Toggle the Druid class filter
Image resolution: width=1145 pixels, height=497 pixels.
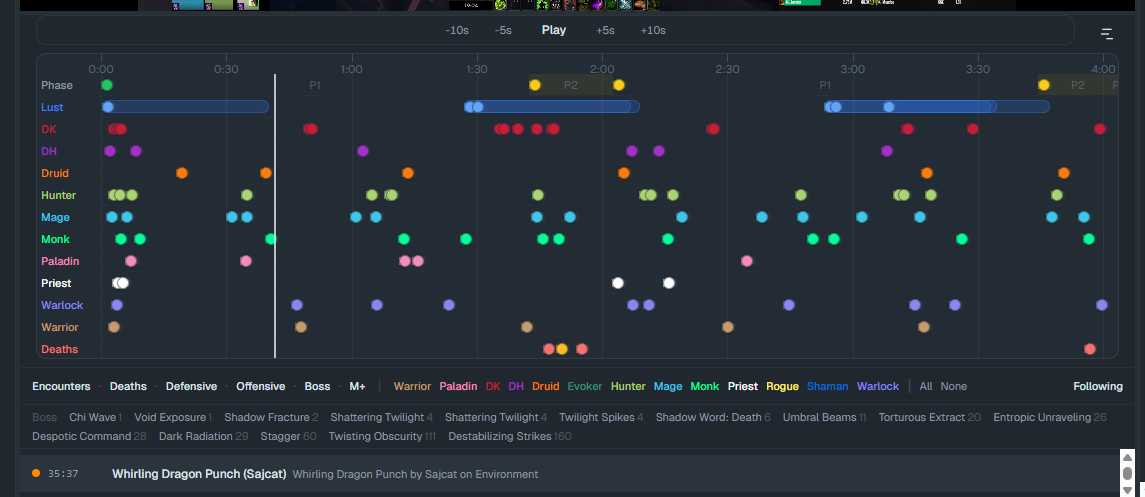click(x=545, y=386)
